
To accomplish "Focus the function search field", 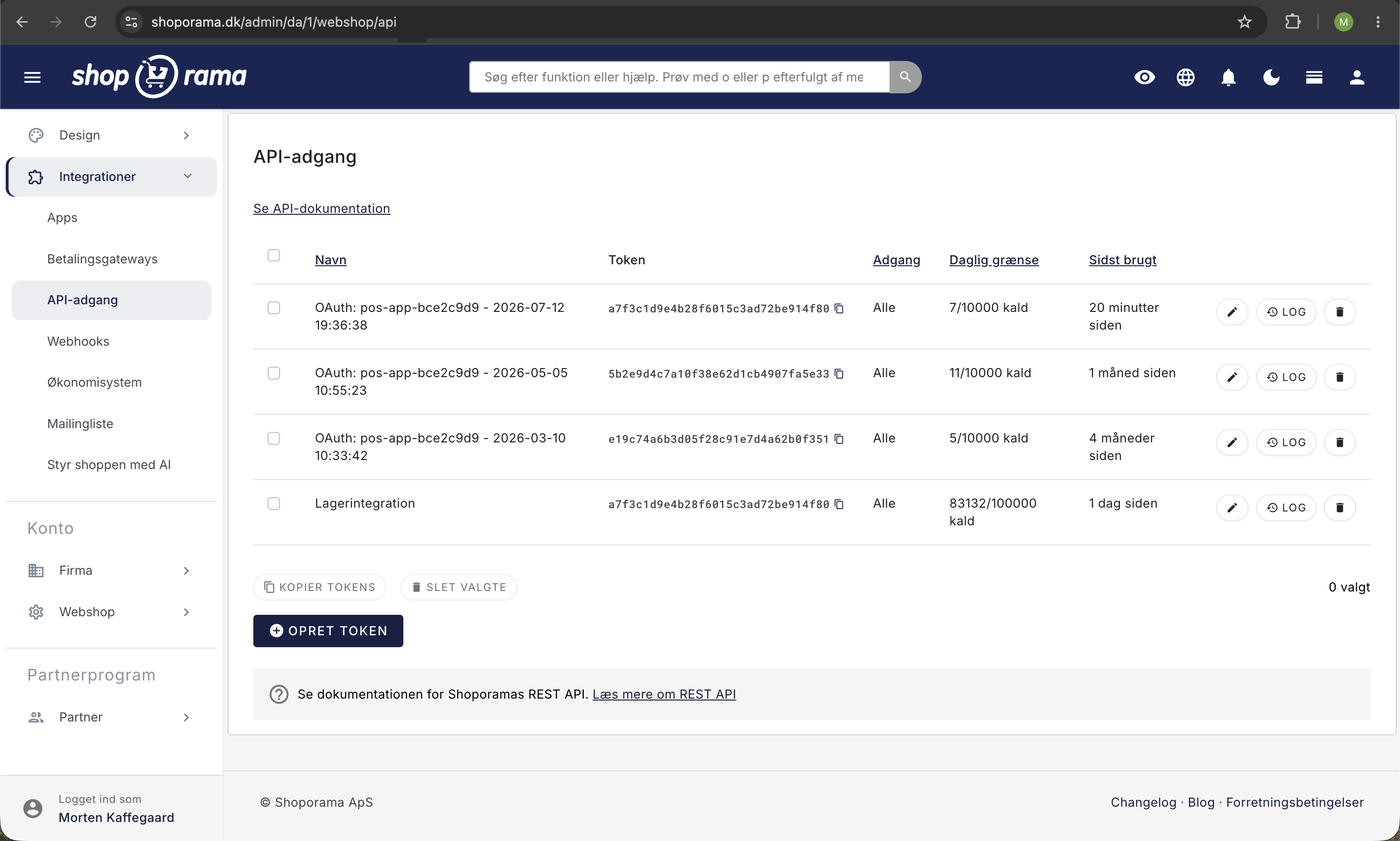I will pyautogui.click(x=679, y=77).
